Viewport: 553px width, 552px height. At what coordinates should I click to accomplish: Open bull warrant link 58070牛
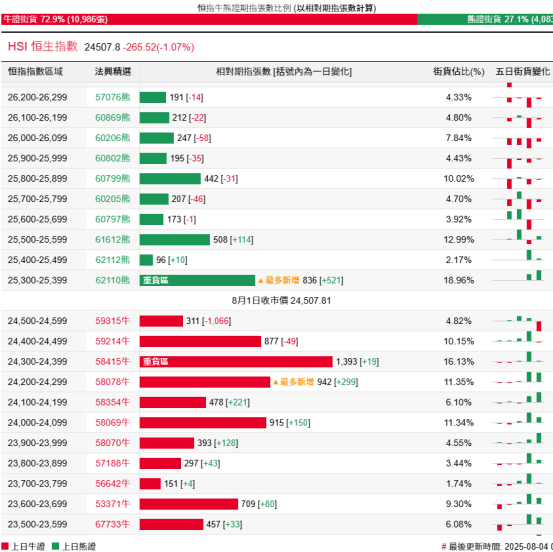tap(113, 443)
